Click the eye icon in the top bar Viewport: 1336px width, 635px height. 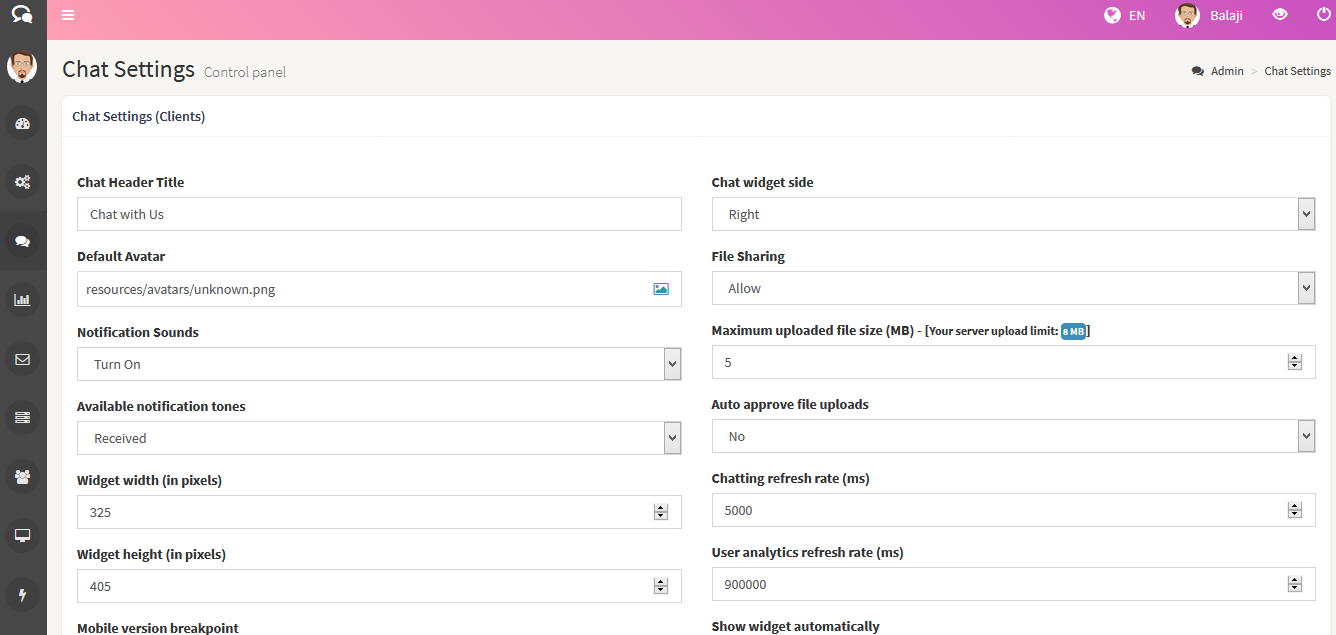(1280, 15)
